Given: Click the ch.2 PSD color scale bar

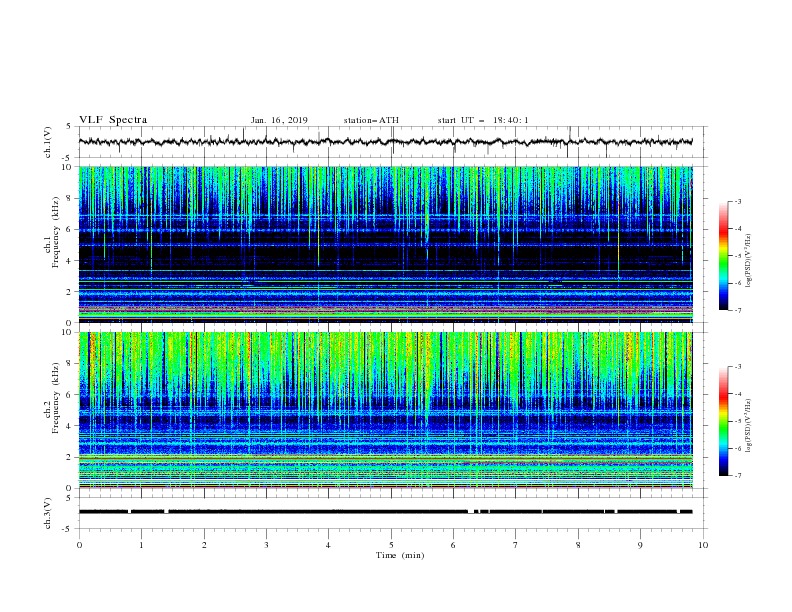Looking at the screenshot, I should tap(723, 421).
